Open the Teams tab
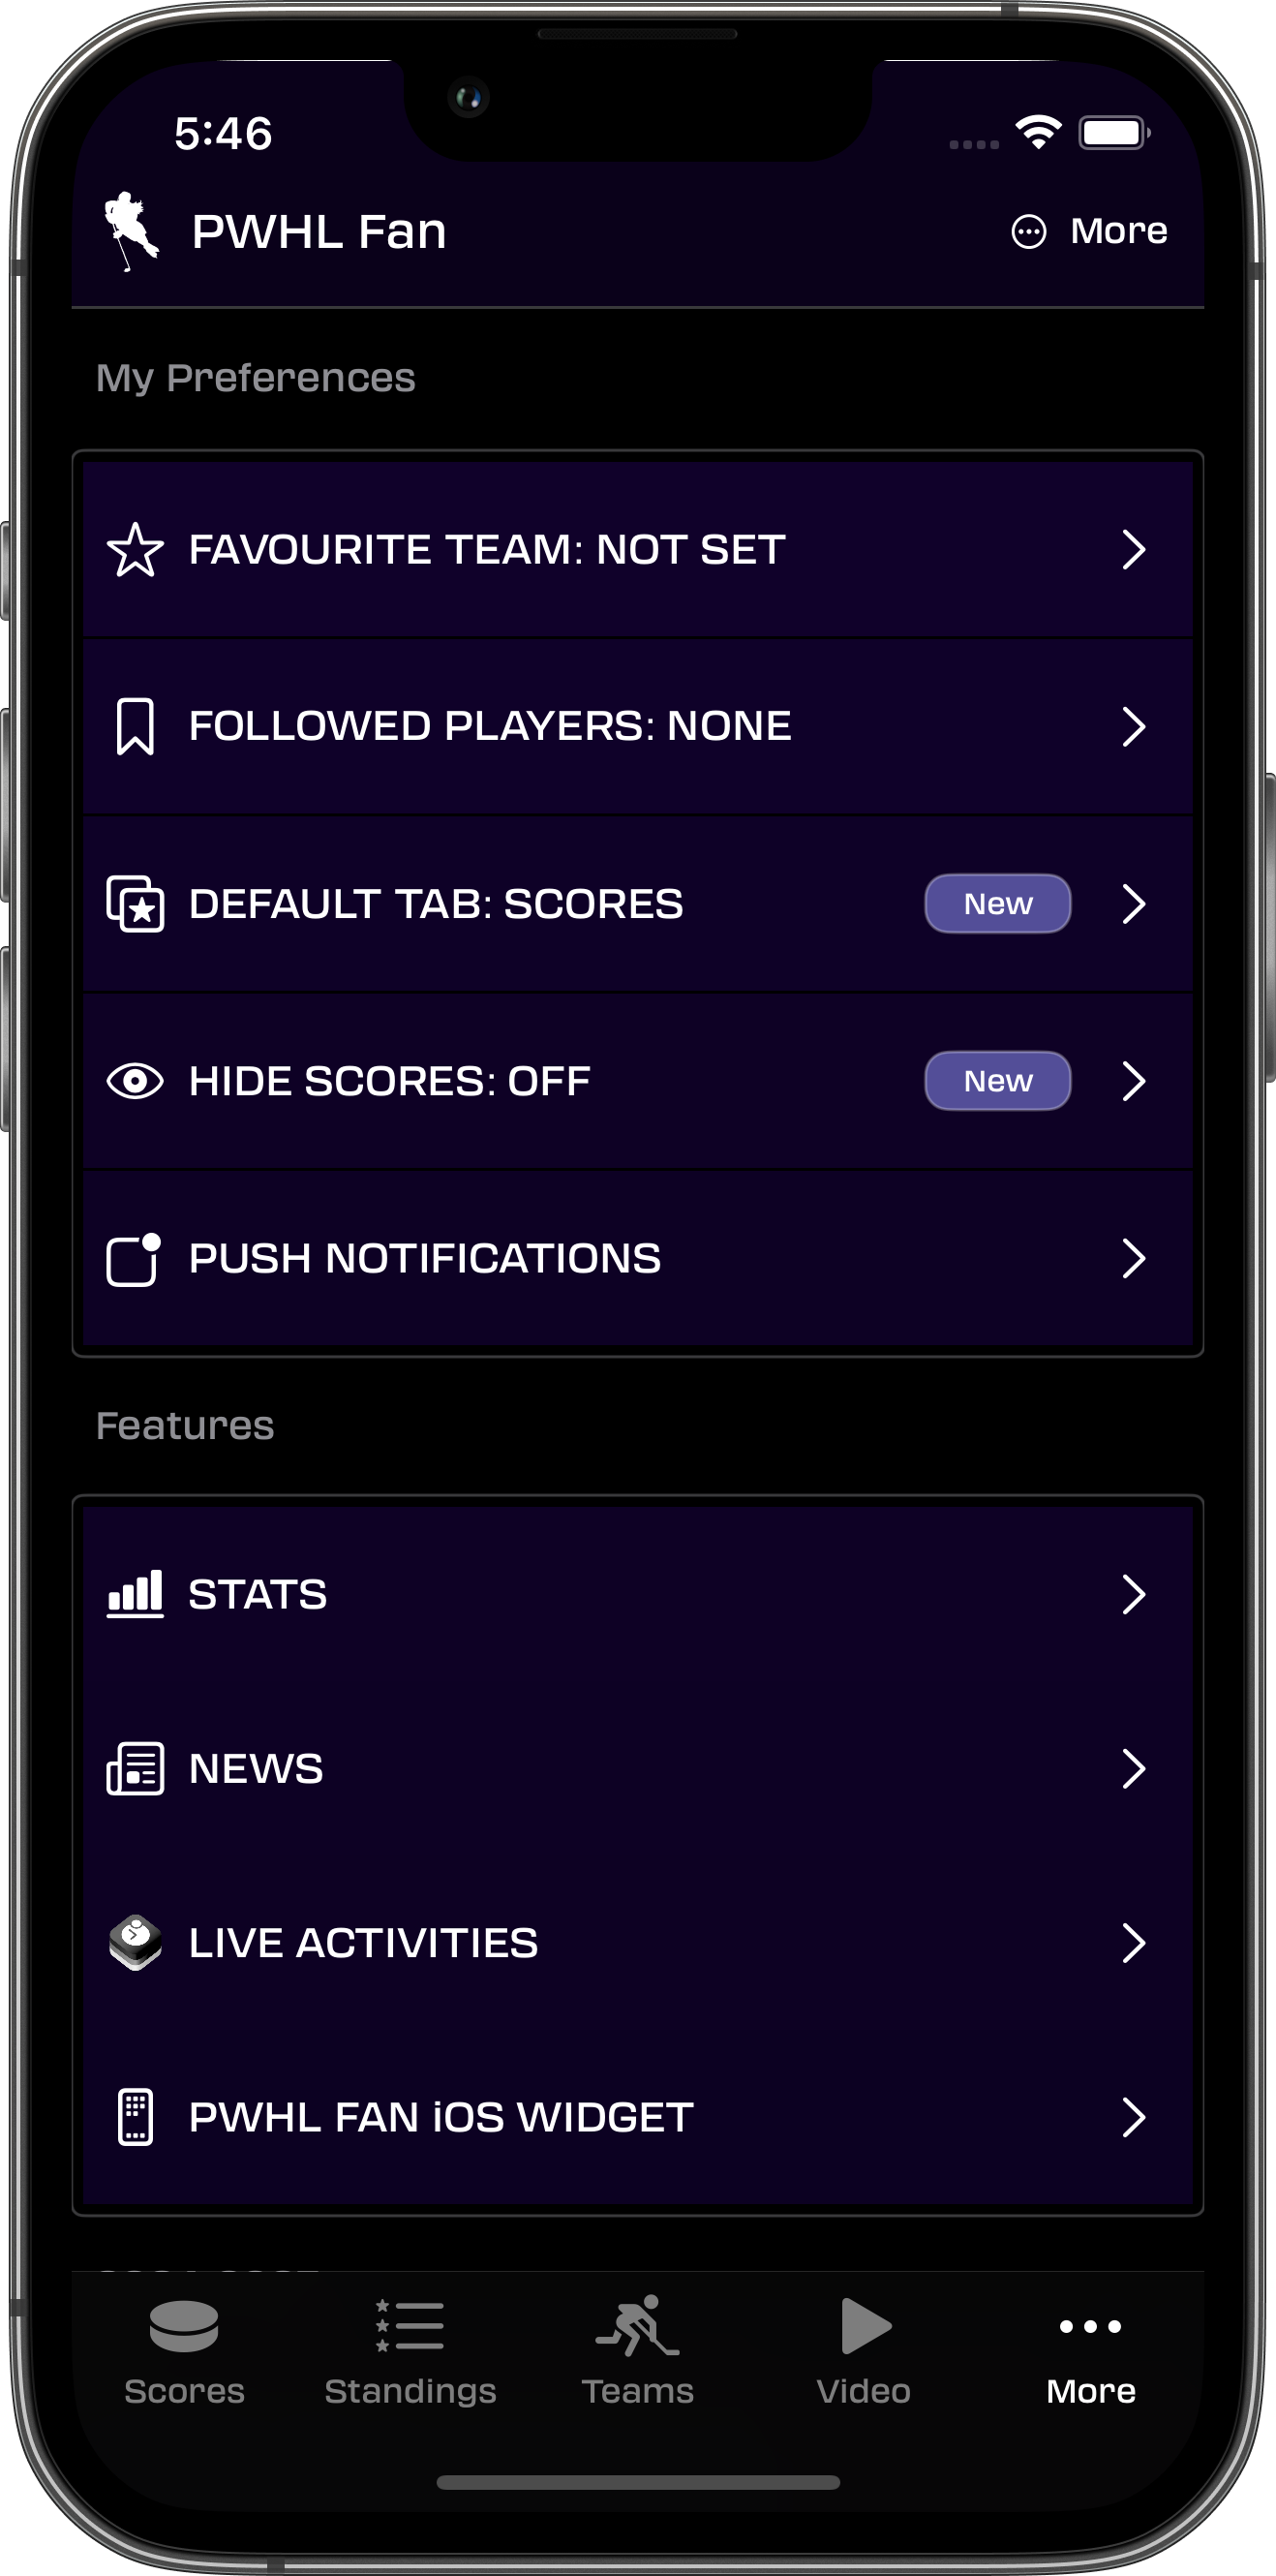 638,2352
